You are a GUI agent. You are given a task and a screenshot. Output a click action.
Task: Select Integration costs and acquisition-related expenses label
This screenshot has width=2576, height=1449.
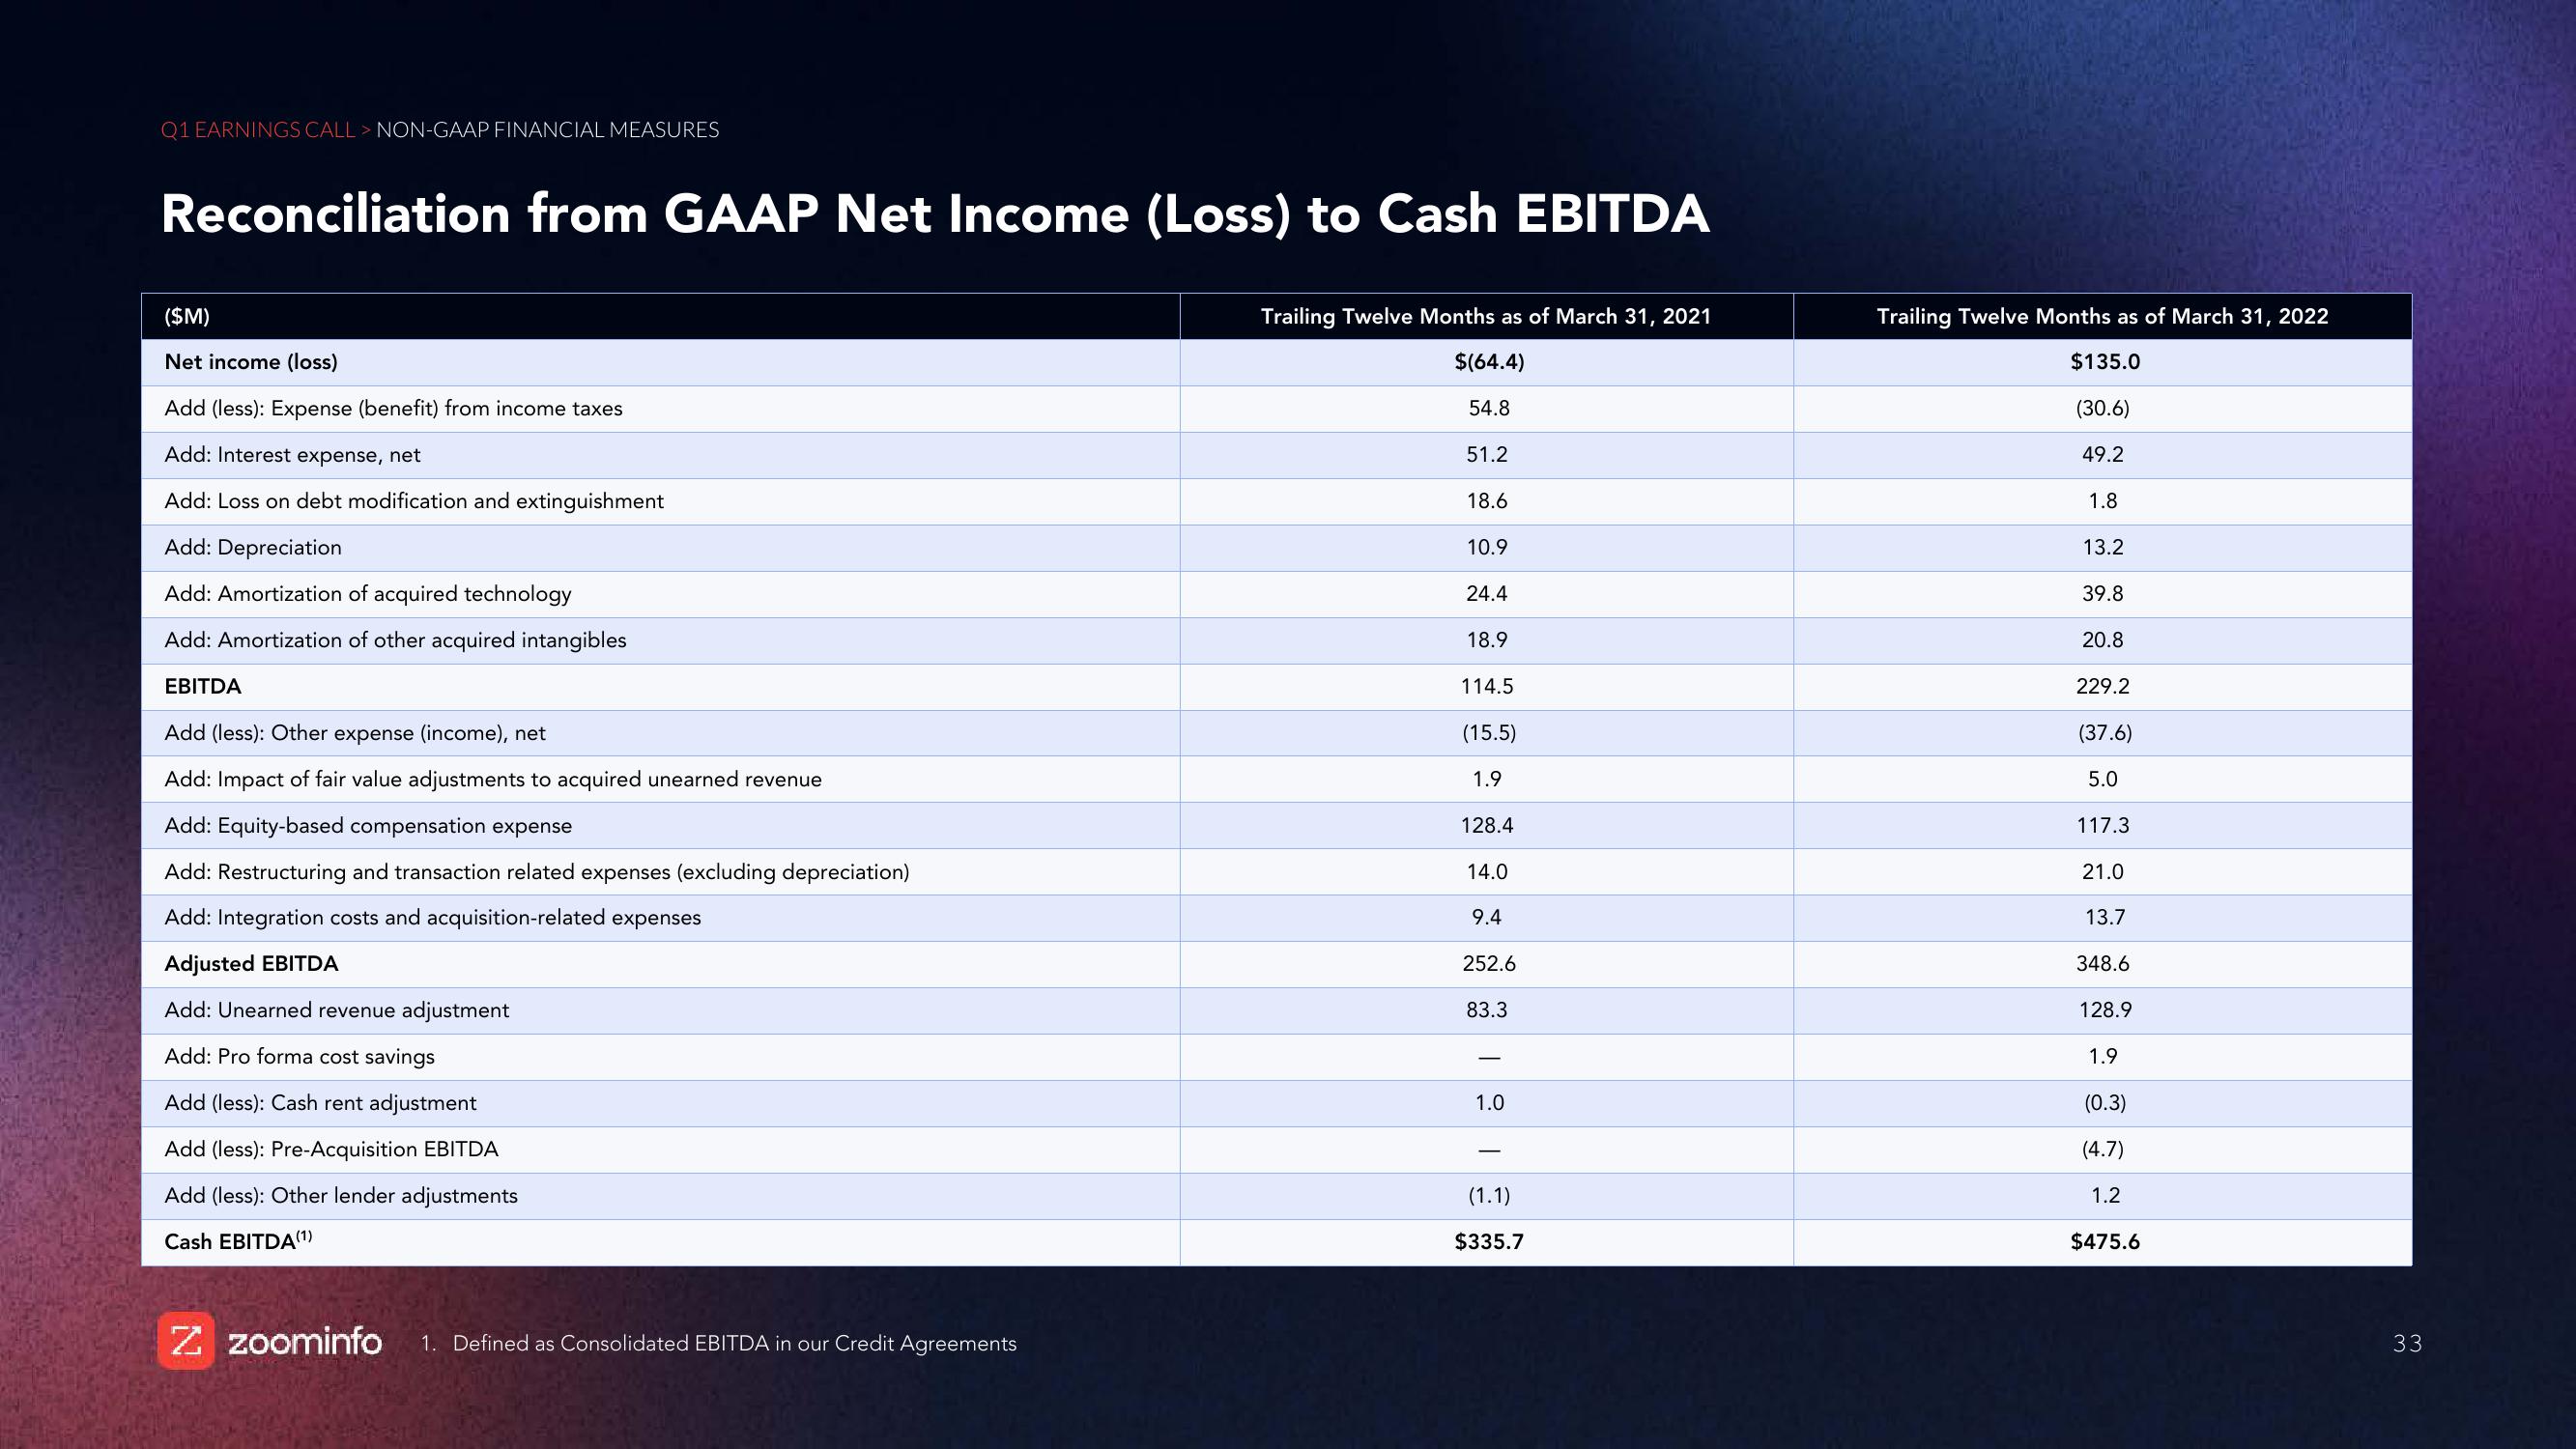432,918
